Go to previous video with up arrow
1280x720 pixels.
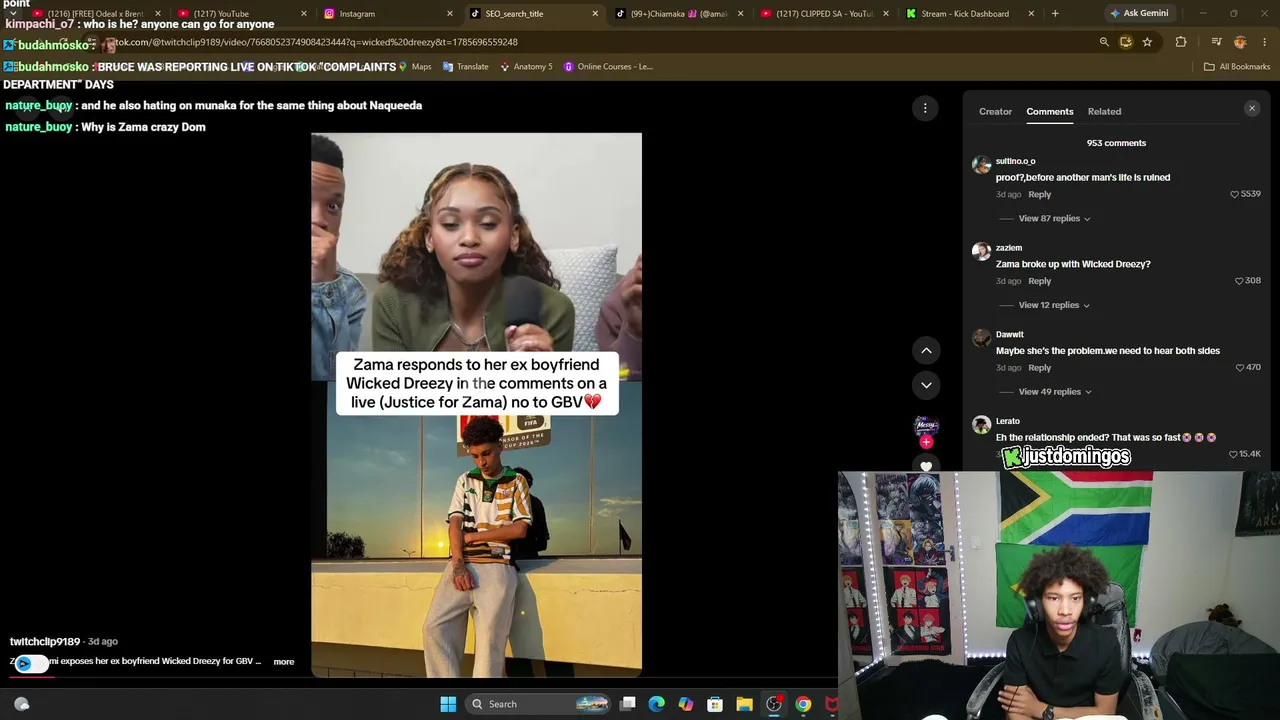click(x=926, y=350)
